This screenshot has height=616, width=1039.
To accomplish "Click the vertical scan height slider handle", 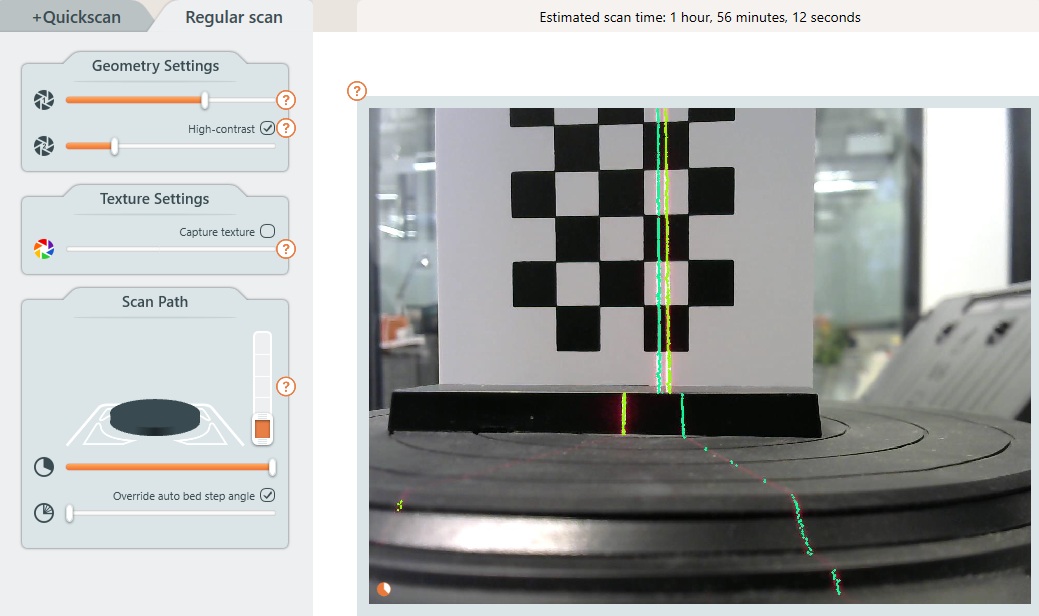I will coord(262,429).
